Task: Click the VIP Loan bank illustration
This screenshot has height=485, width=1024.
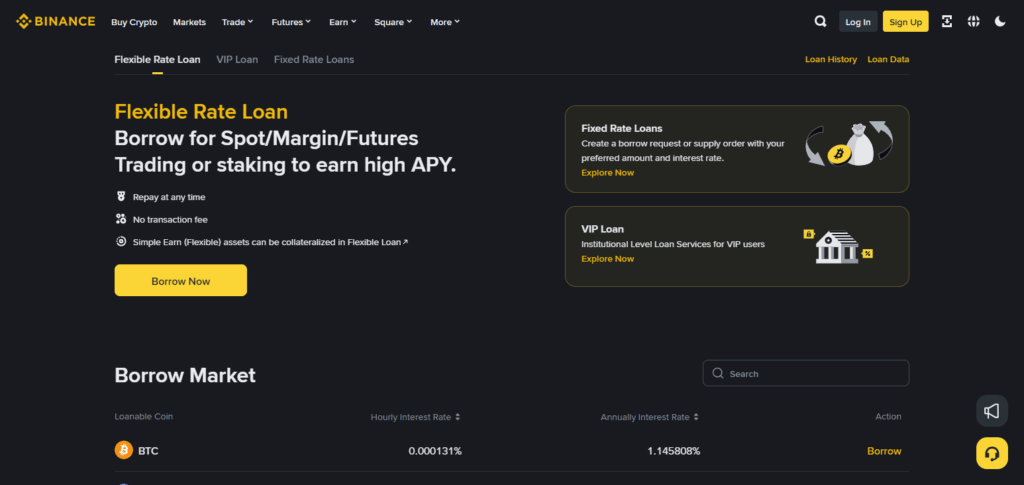Action: coord(837,246)
